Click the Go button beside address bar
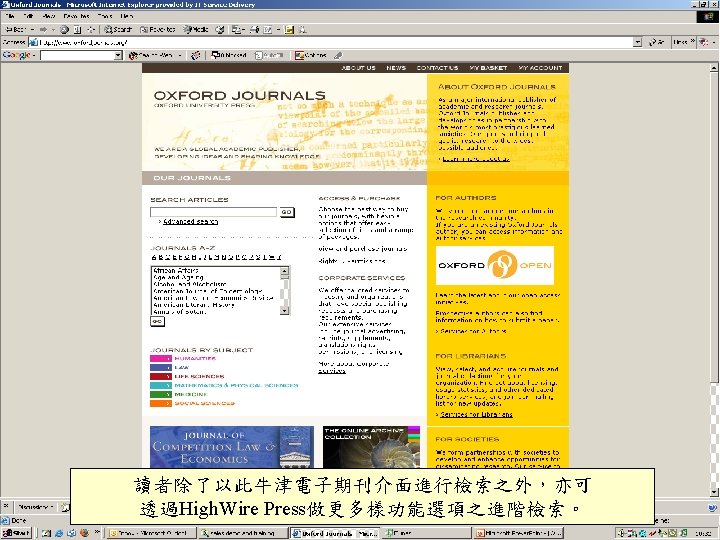 tap(657, 42)
